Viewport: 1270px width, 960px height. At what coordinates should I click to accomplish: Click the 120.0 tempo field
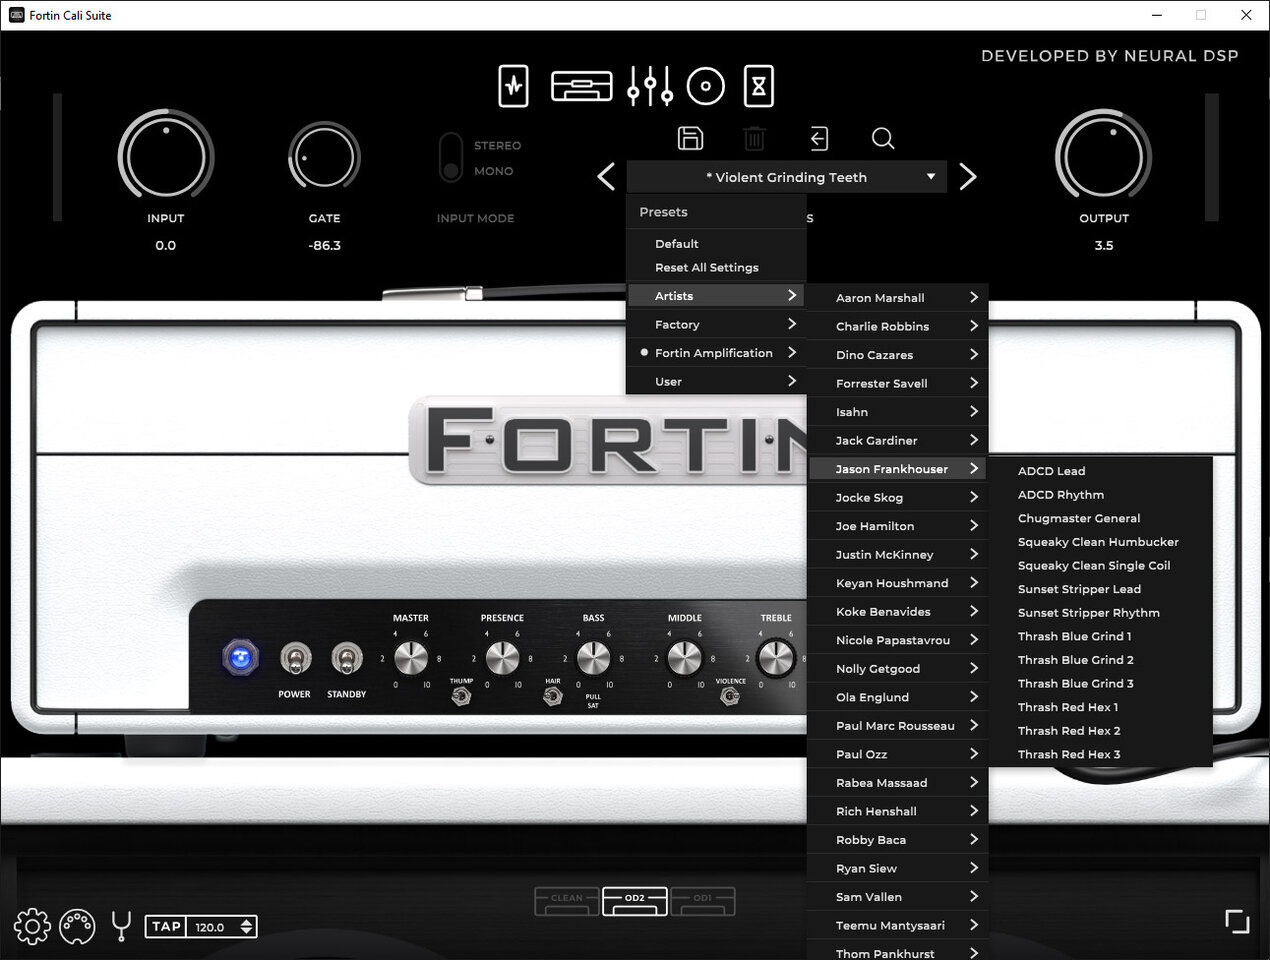[x=210, y=927]
